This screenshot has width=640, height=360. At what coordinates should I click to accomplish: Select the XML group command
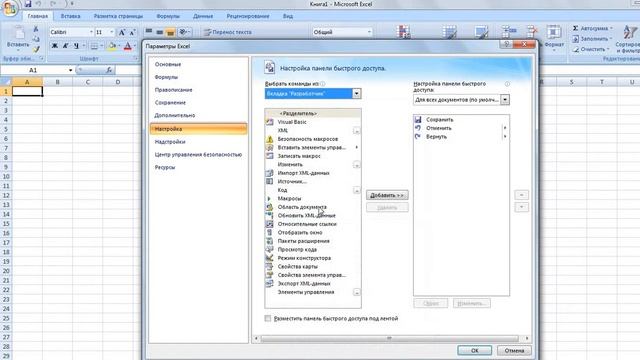(313, 131)
